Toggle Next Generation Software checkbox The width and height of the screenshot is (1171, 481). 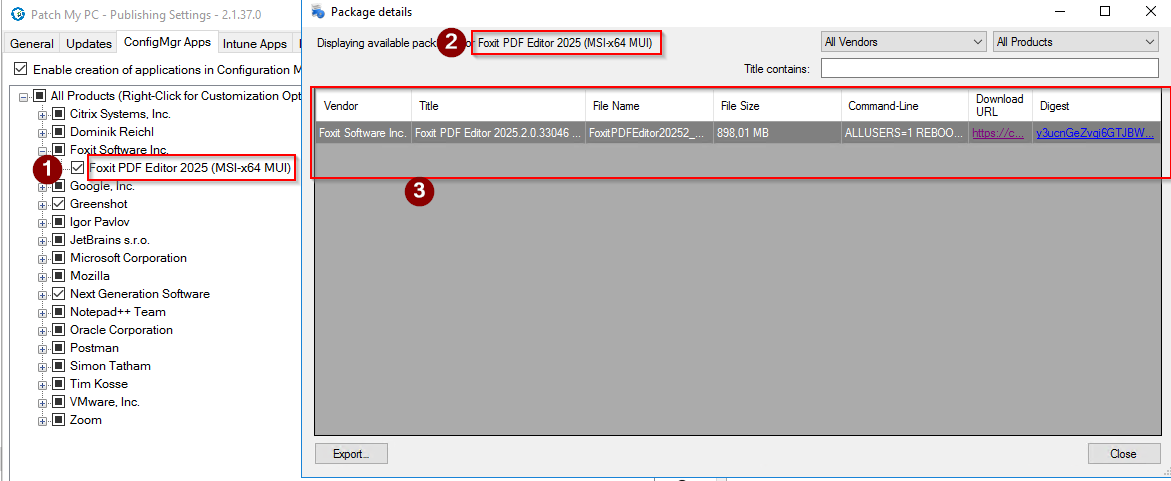[x=58, y=294]
